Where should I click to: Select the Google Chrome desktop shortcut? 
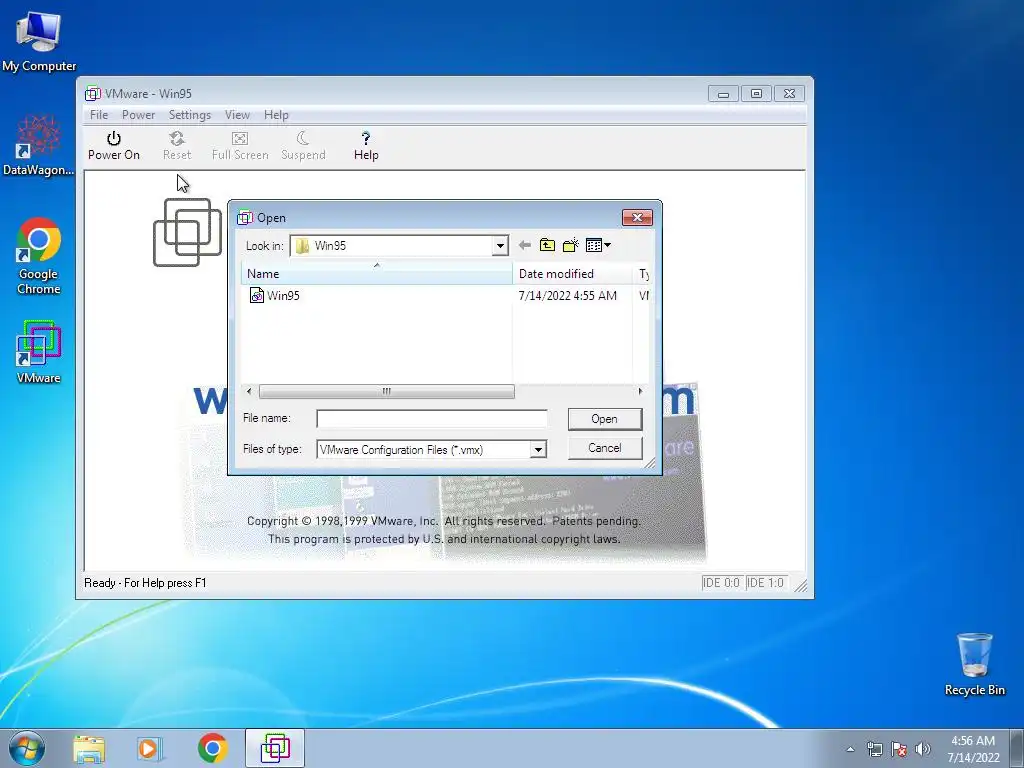point(39,256)
